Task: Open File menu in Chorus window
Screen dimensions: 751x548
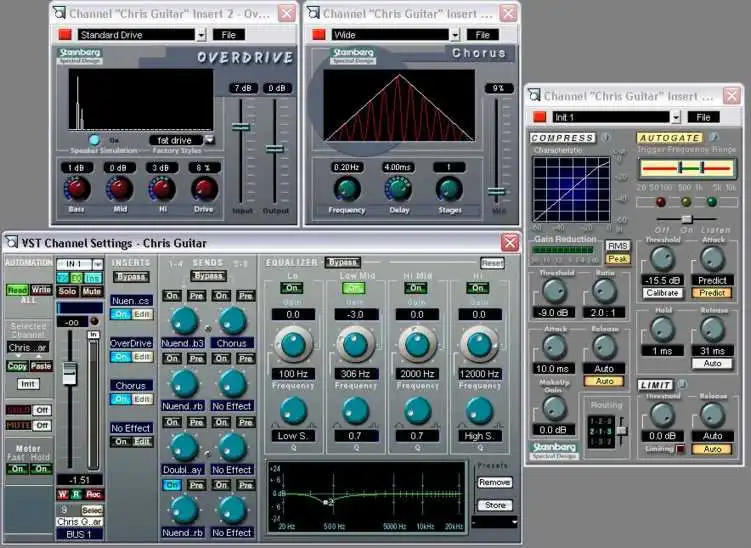Action: tap(483, 35)
